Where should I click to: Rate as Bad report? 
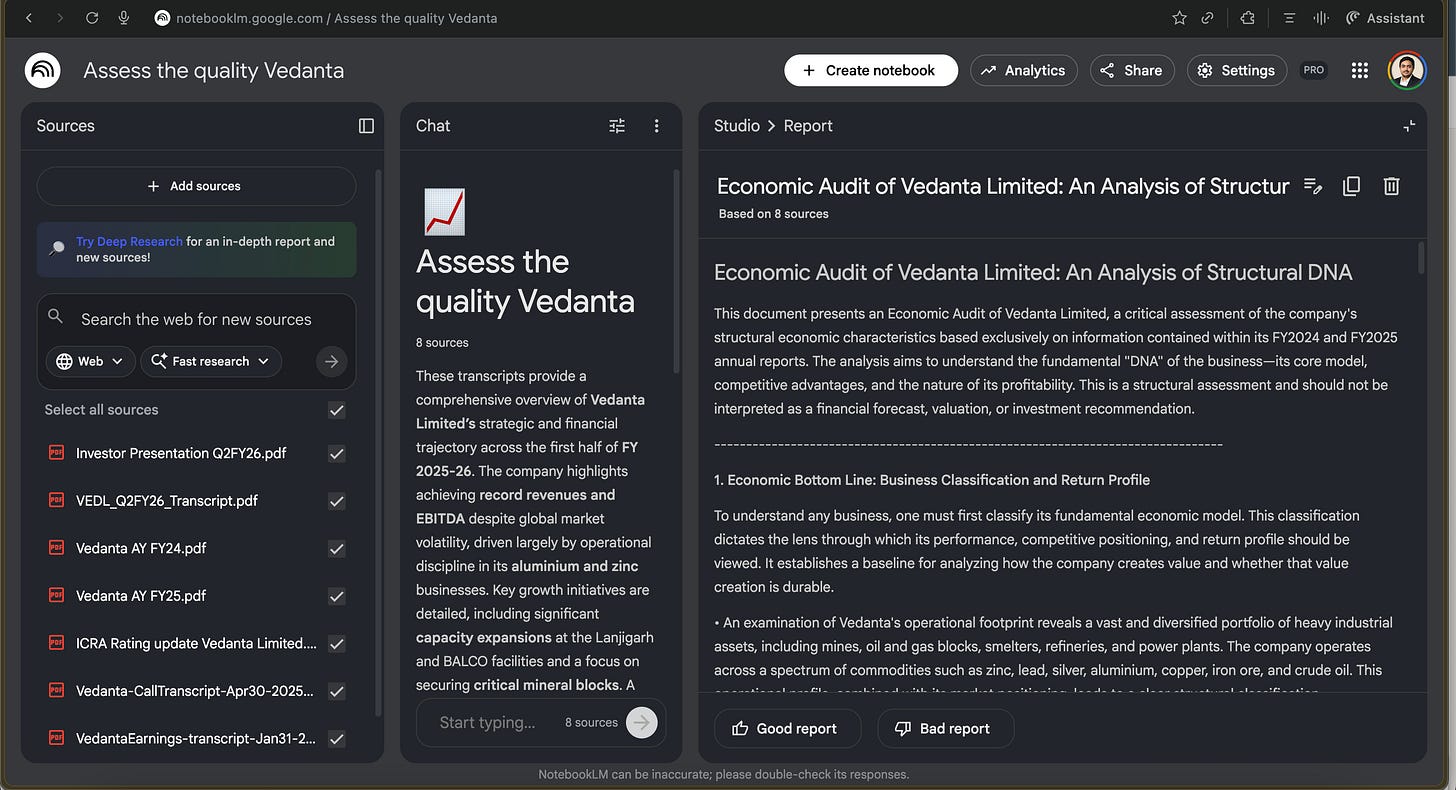click(945, 728)
